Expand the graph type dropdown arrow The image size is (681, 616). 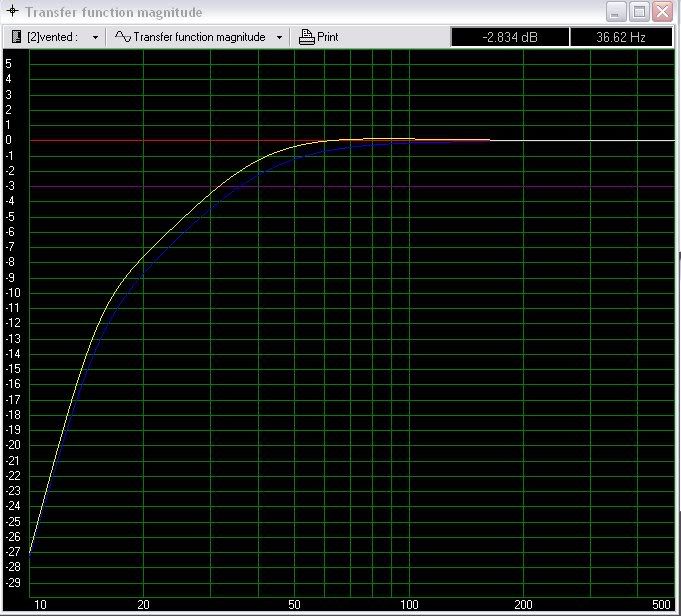(279, 37)
